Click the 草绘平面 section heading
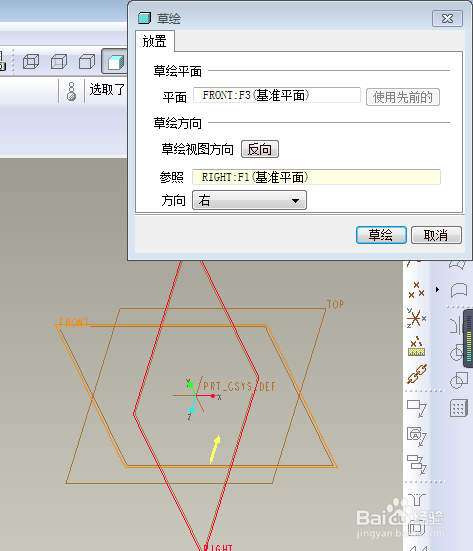The height and width of the screenshot is (551, 473). point(178,71)
